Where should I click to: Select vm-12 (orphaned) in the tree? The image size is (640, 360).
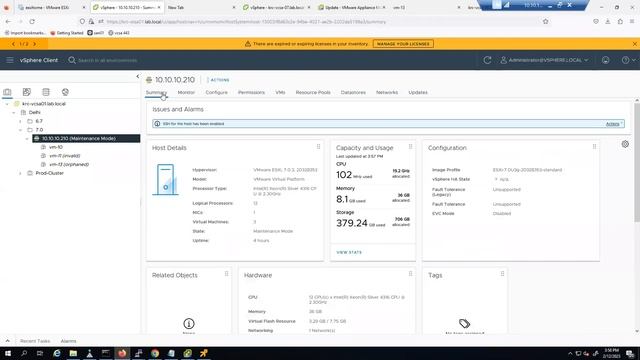tap(69, 164)
